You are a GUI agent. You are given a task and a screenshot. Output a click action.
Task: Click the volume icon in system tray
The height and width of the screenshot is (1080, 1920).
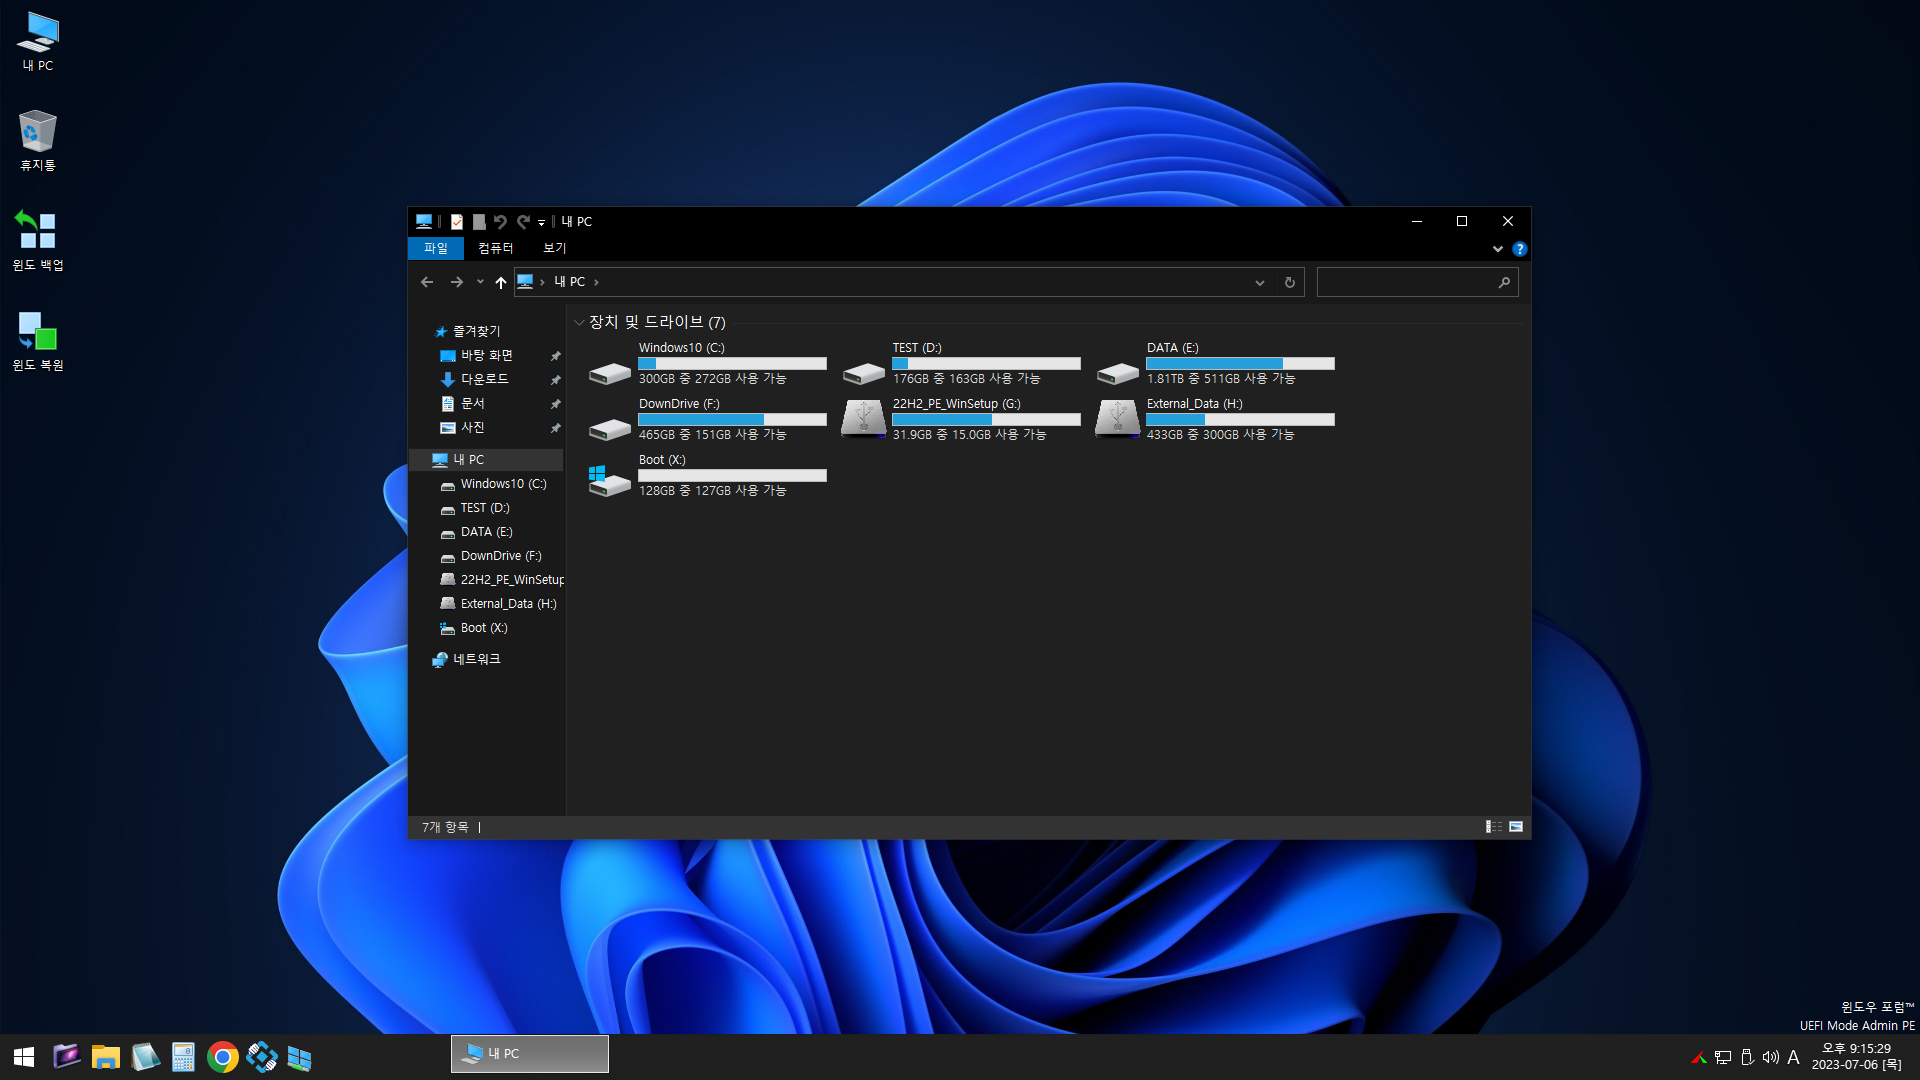(x=1771, y=1057)
